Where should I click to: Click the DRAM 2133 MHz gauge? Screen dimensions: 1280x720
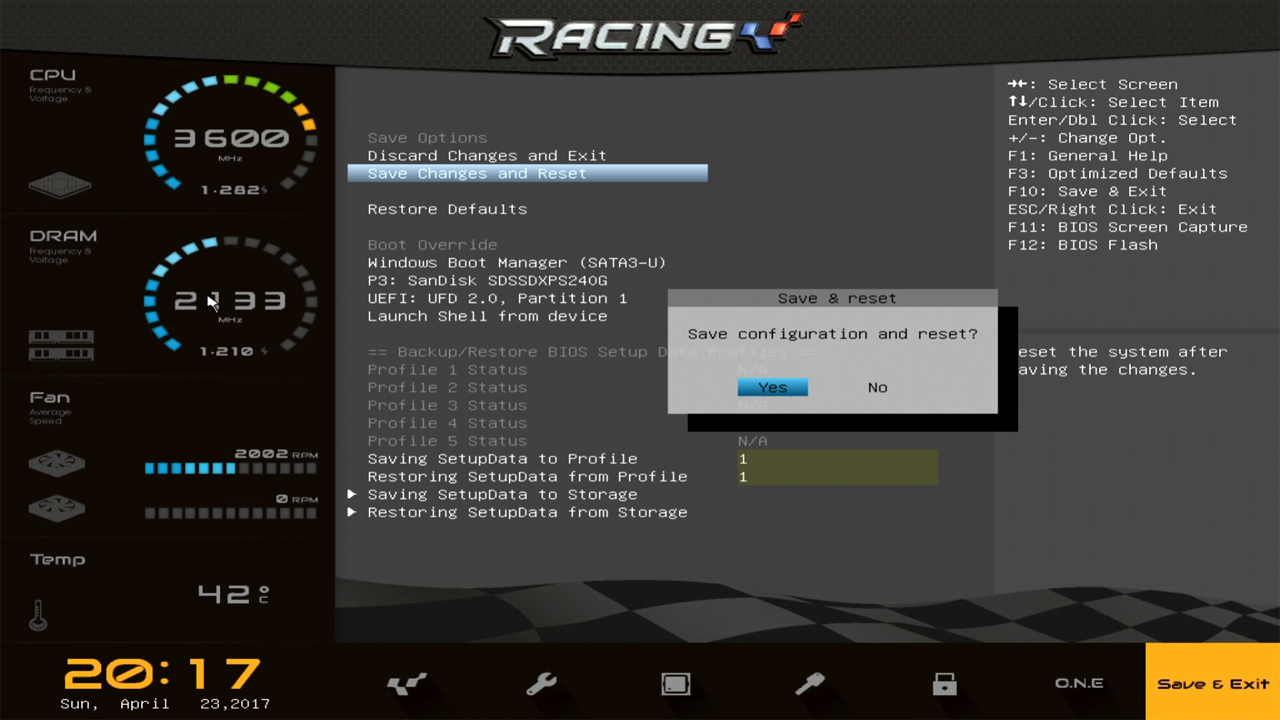click(230, 298)
